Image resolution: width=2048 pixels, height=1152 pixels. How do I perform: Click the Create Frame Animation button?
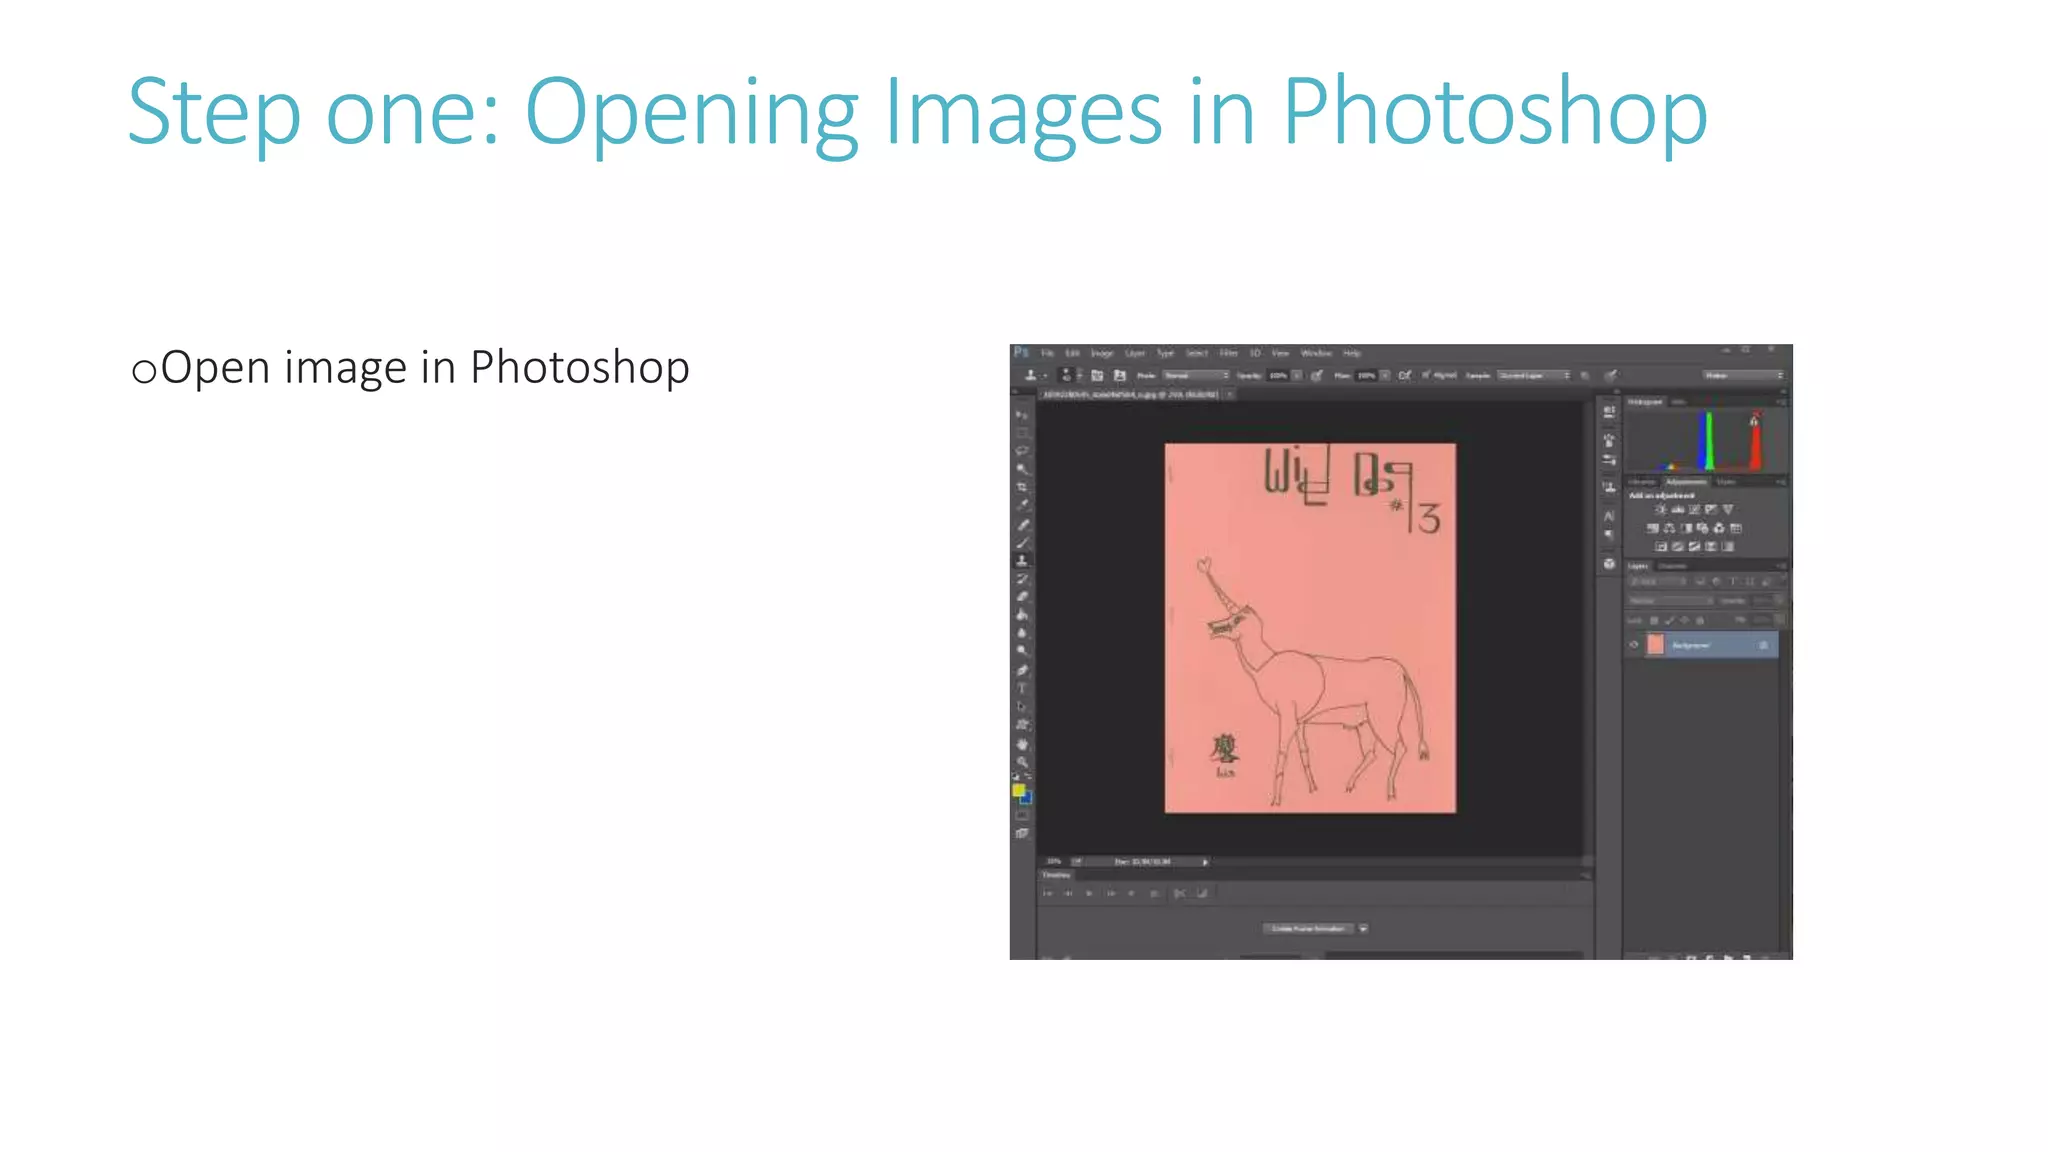tap(1308, 929)
